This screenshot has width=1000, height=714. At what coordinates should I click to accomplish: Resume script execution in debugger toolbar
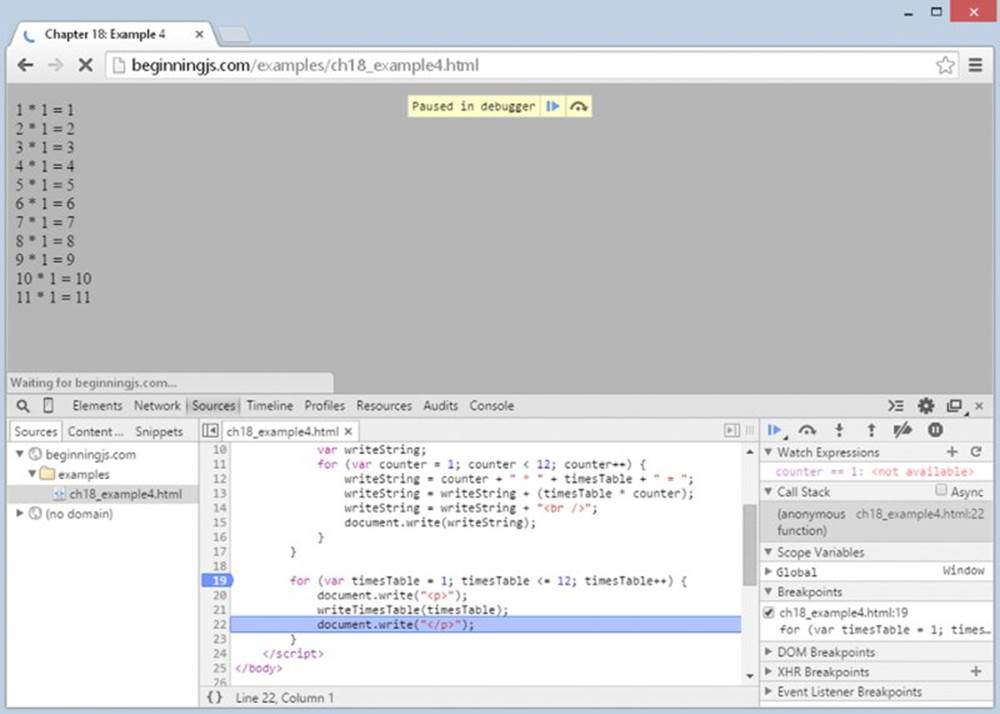(775, 430)
